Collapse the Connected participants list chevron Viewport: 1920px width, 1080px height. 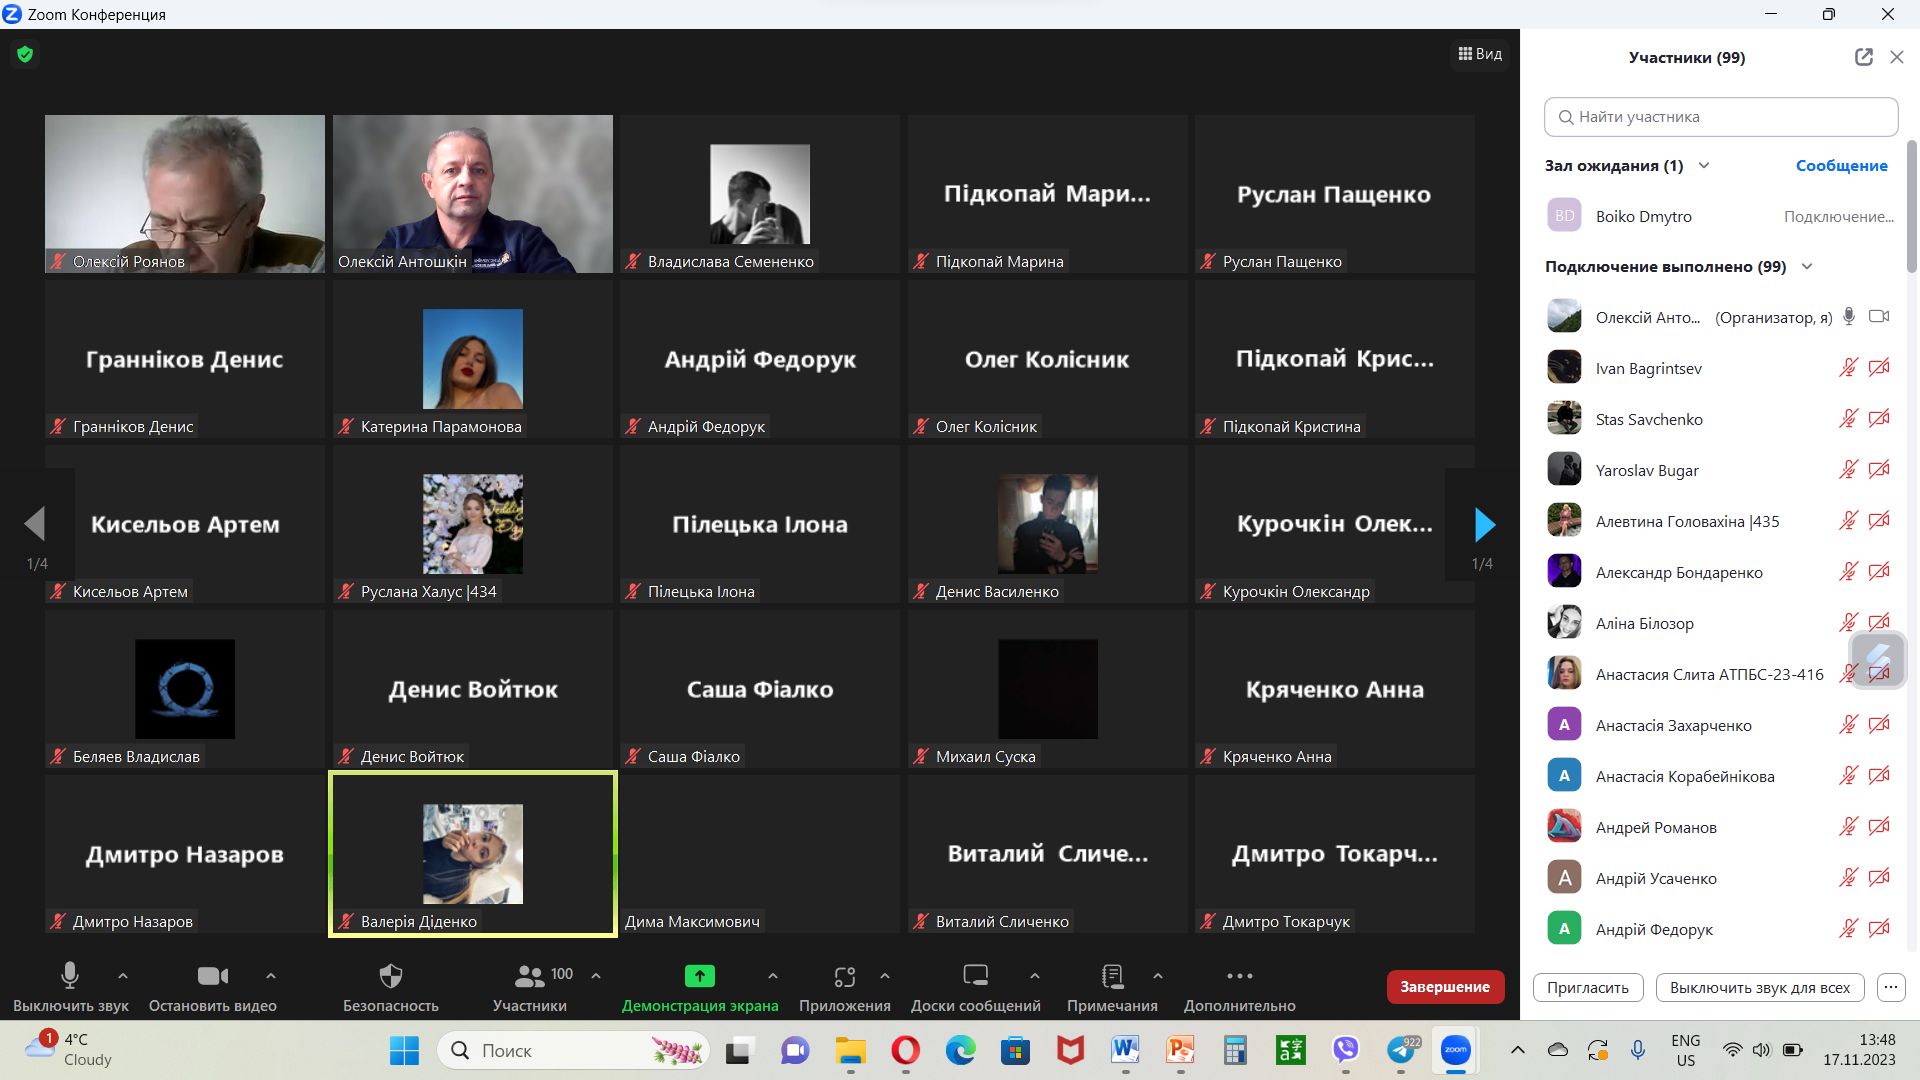click(x=1807, y=267)
